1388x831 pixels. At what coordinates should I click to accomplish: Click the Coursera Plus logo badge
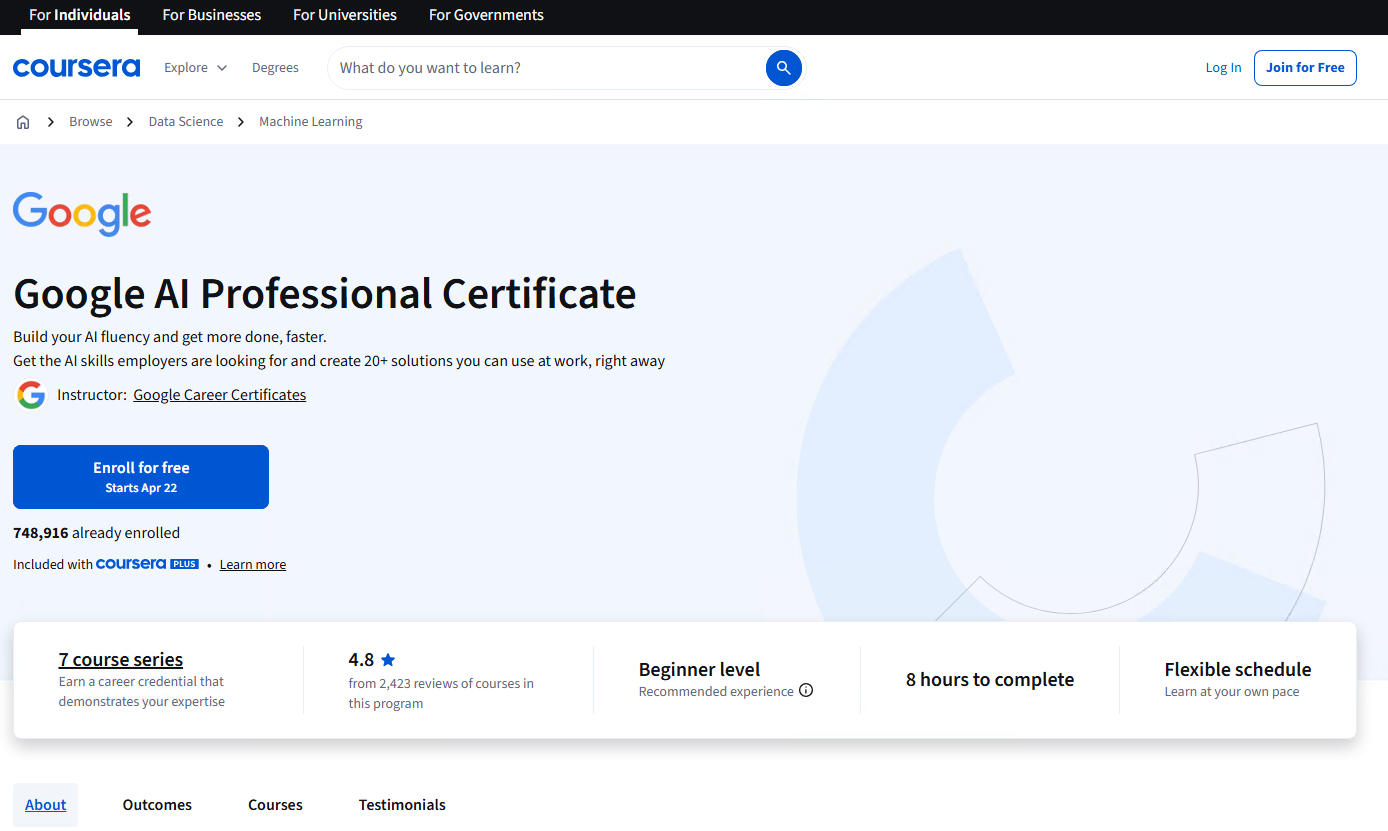tap(147, 564)
